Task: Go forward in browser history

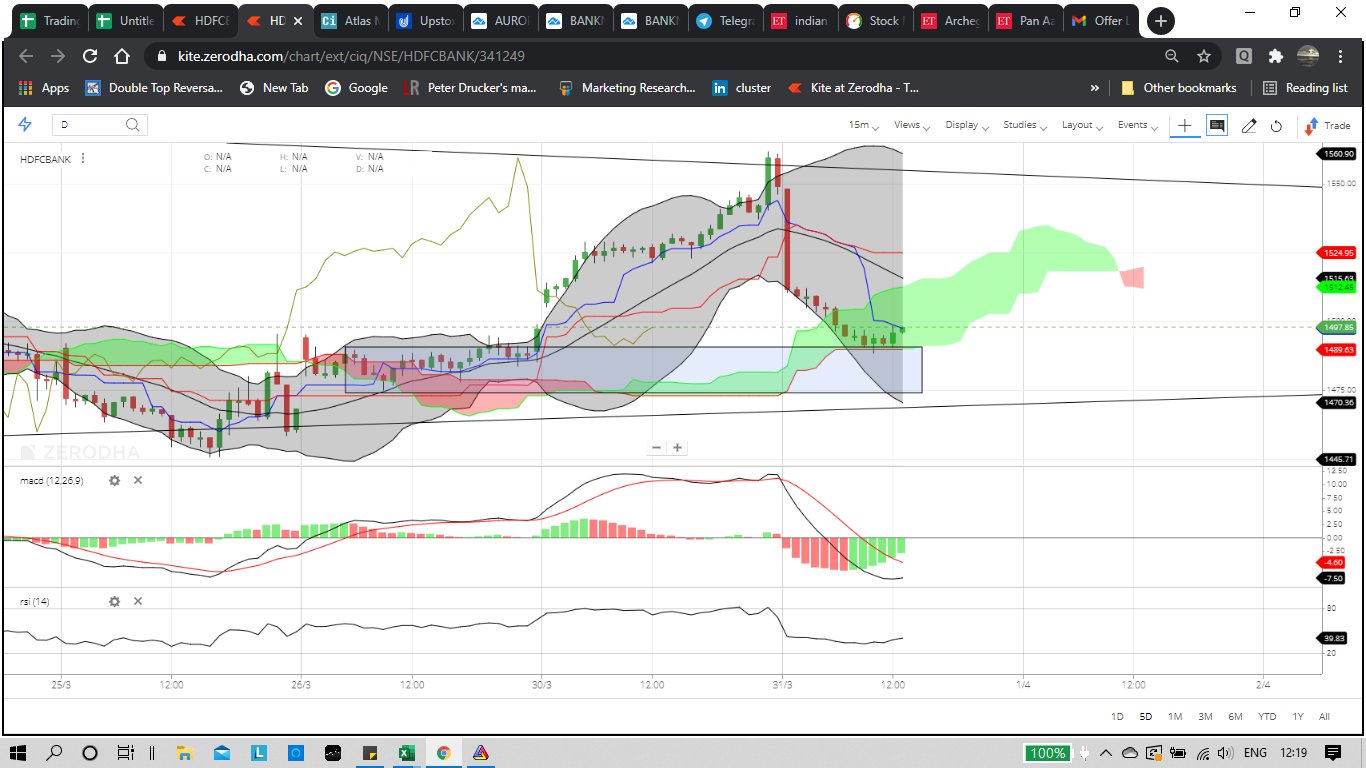Action: tap(58, 56)
